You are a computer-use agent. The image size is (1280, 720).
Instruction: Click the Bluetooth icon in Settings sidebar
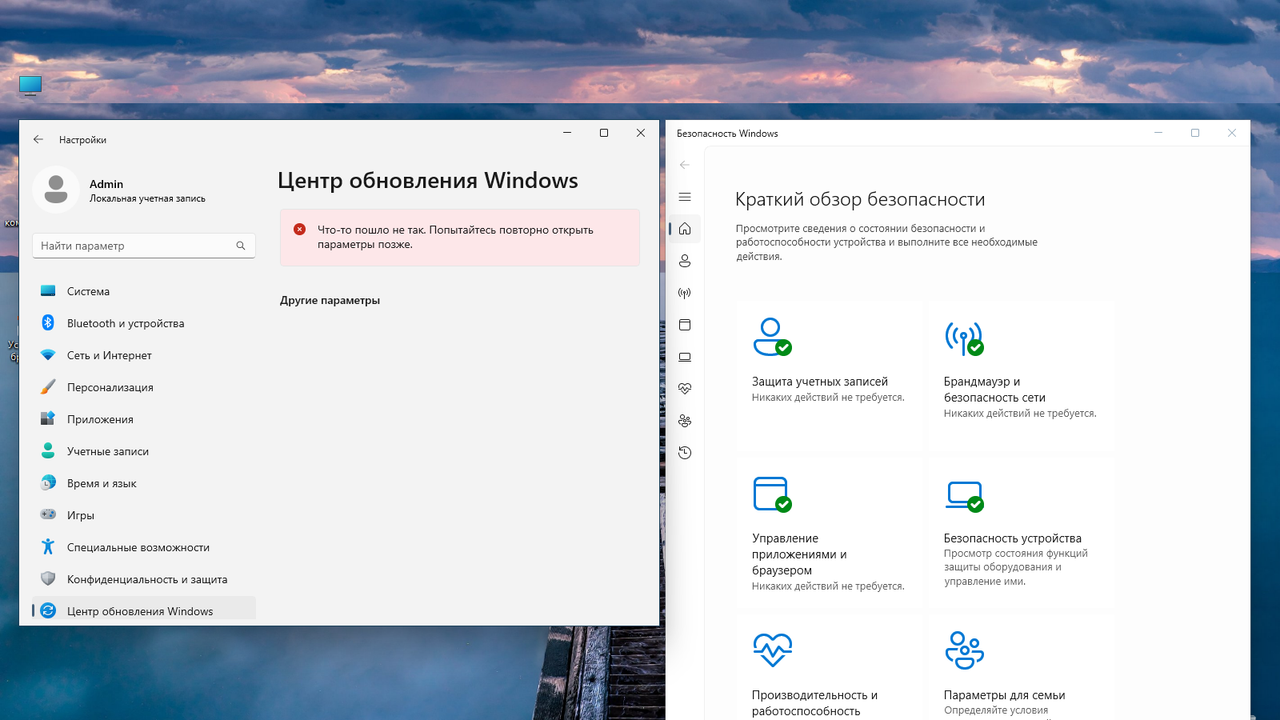47,323
